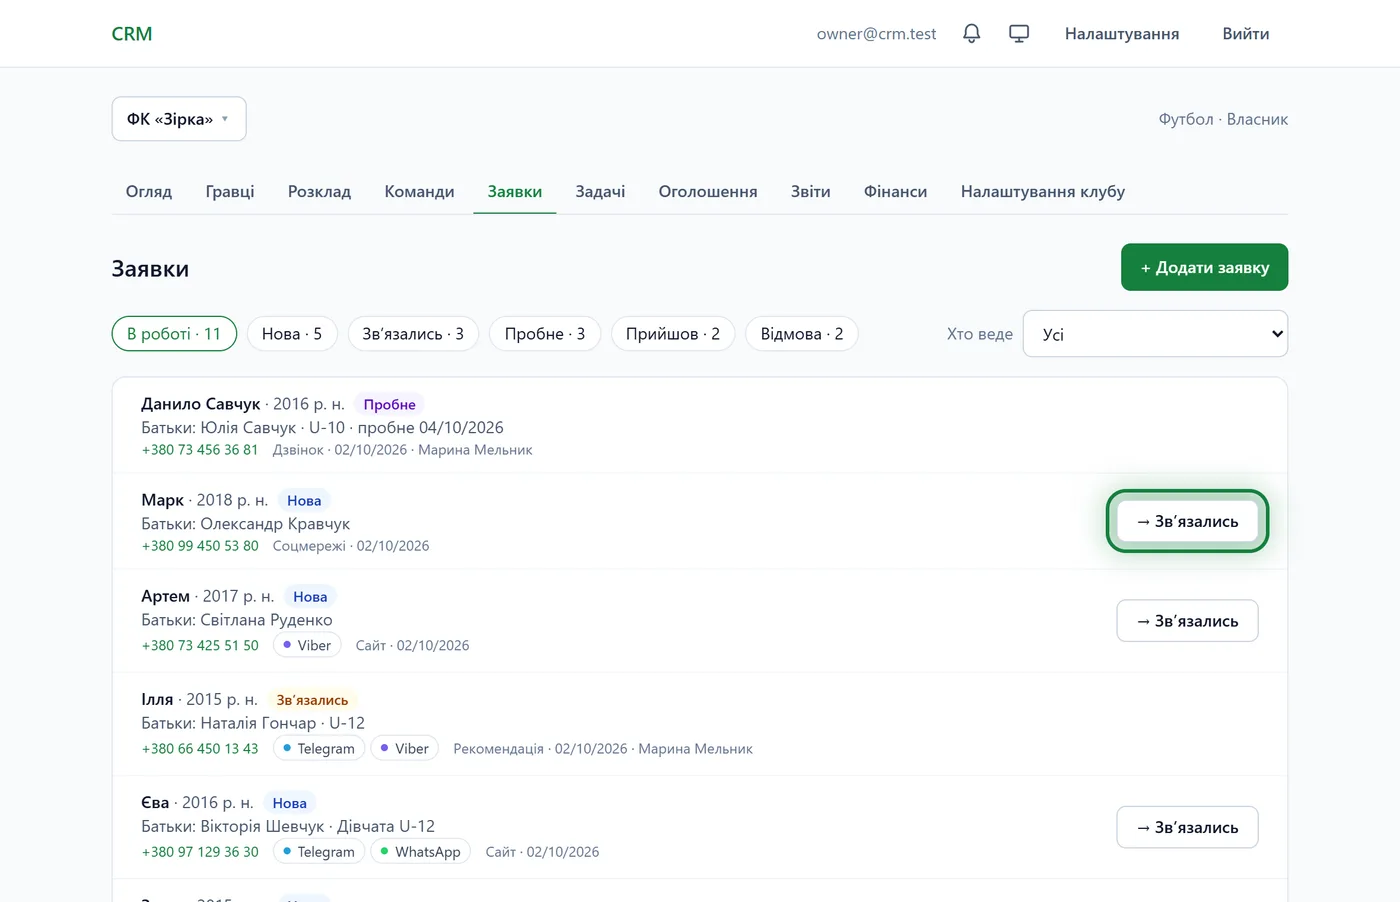Open the Задачі tab
The height and width of the screenshot is (902, 1400).
coord(600,191)
